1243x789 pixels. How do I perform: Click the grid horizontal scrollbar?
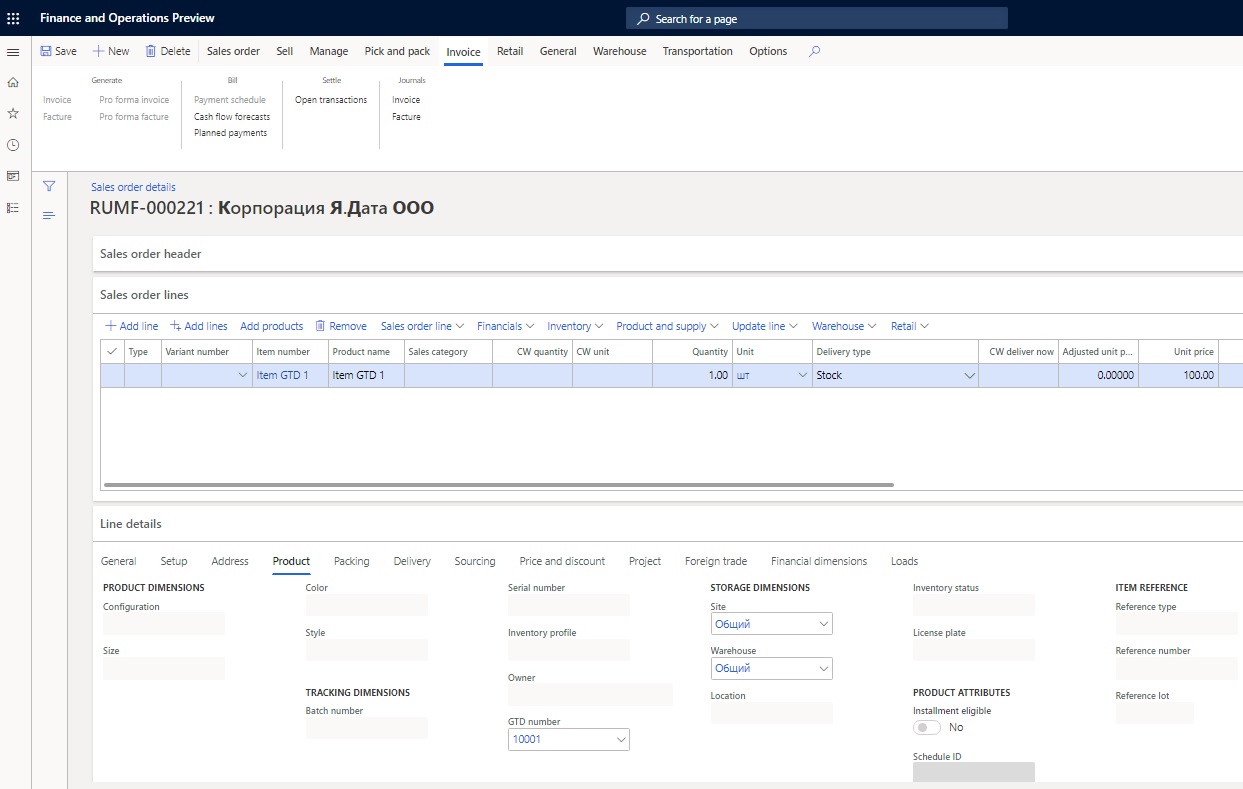499,485
